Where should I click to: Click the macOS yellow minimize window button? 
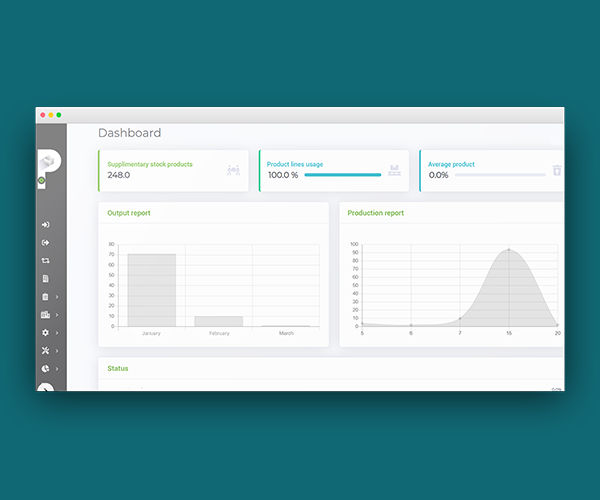(x=51, y=115)
